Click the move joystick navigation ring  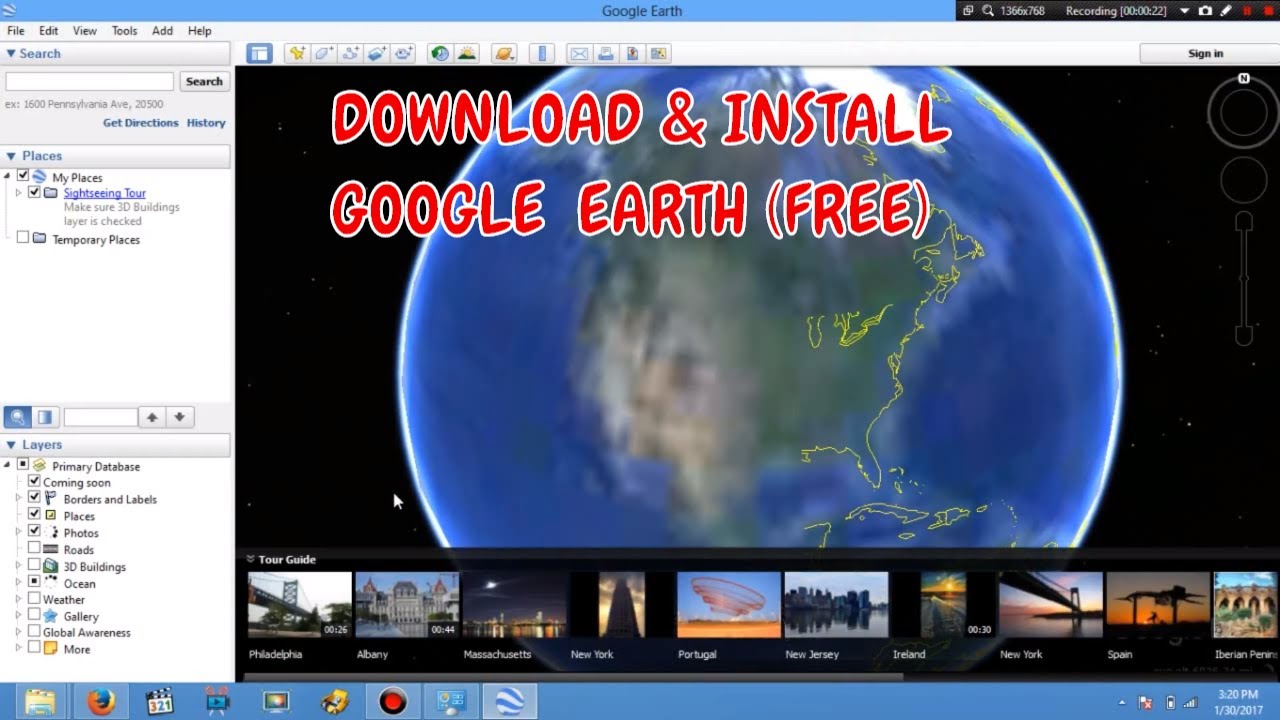click(x=1244, y=179)
